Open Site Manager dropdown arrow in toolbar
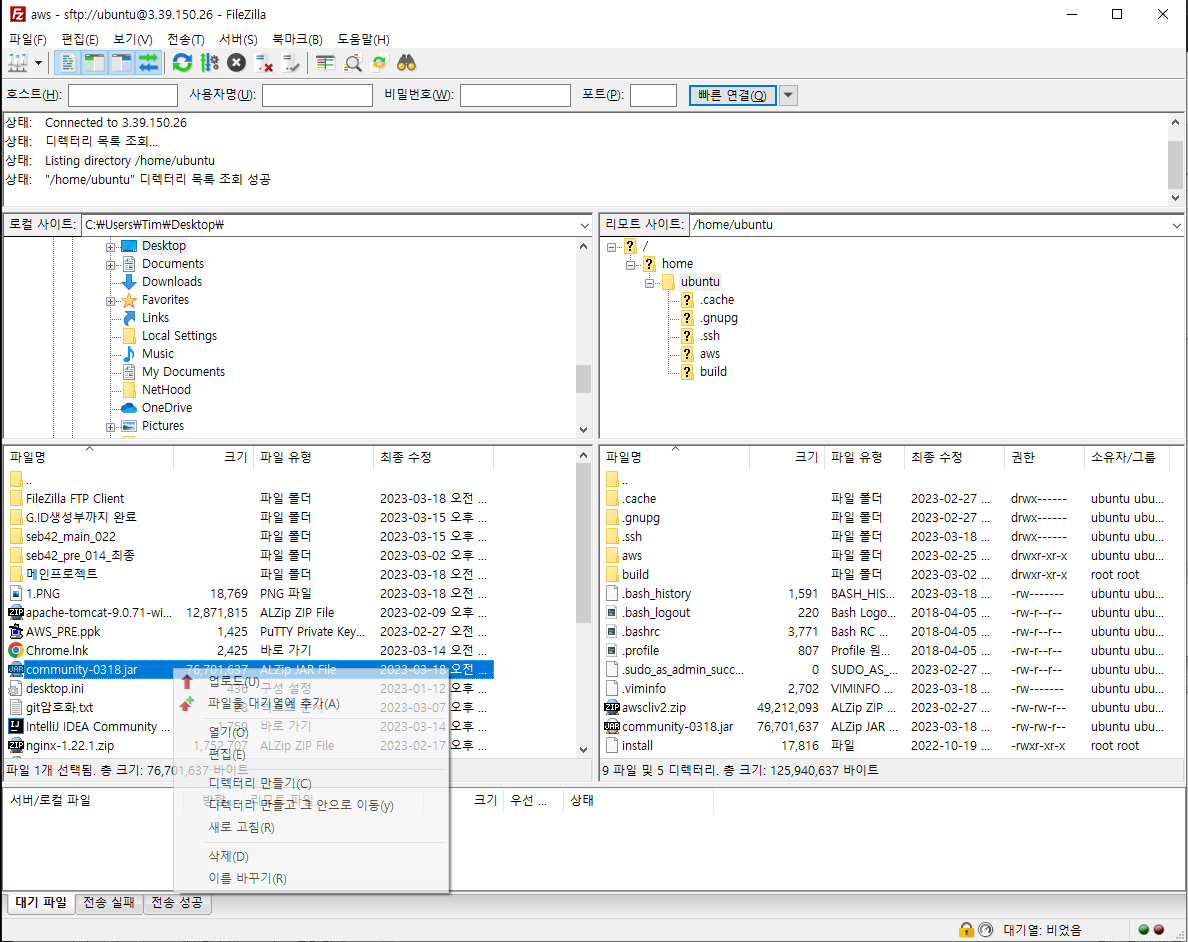This screenshot has width=1188, height=942. click(x=38, y=63)
